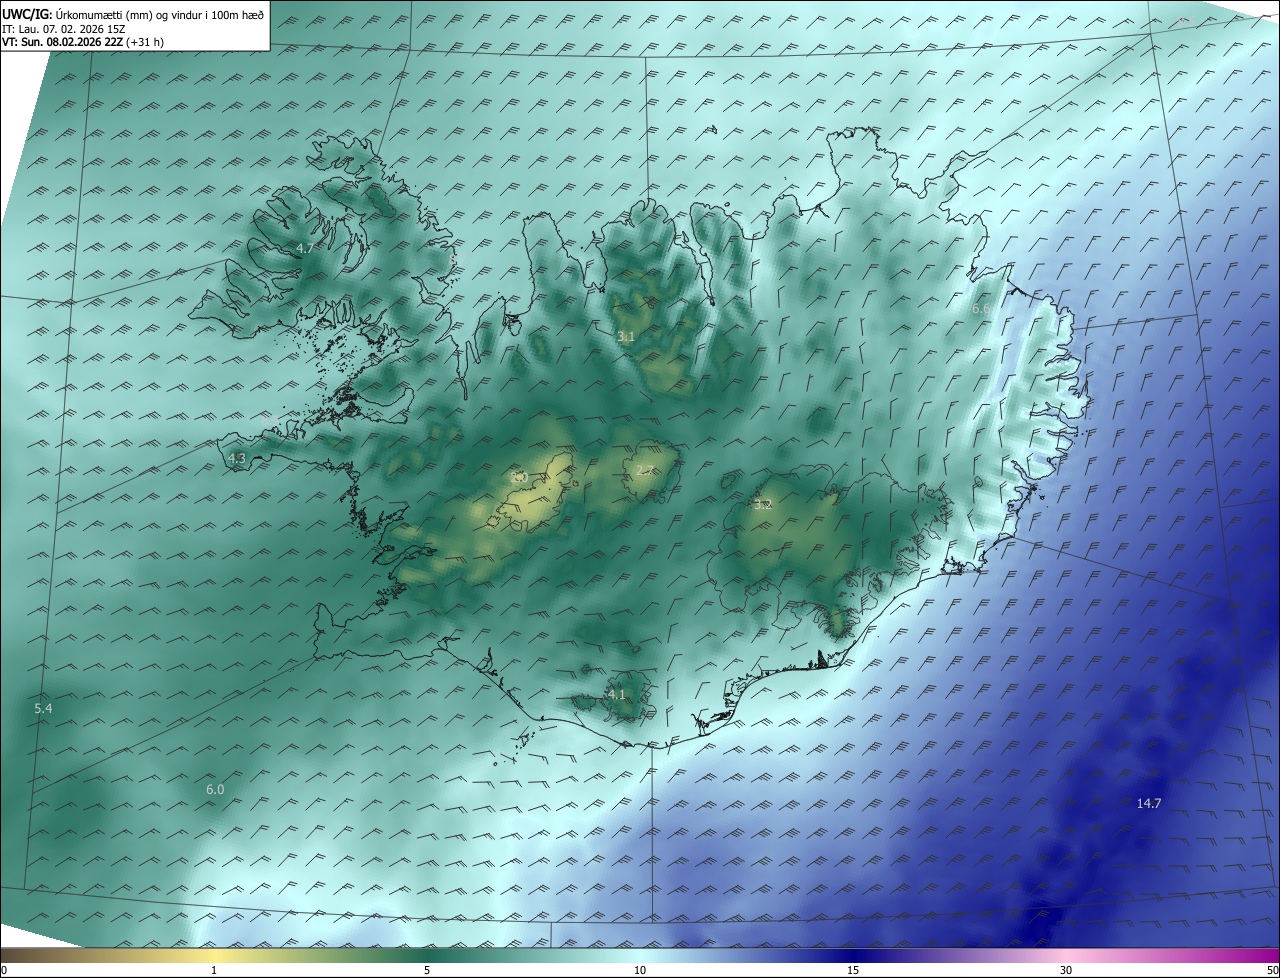Click the '1' tick label on the color scale
1280x978 pixels.
click(x=214, y=970)
